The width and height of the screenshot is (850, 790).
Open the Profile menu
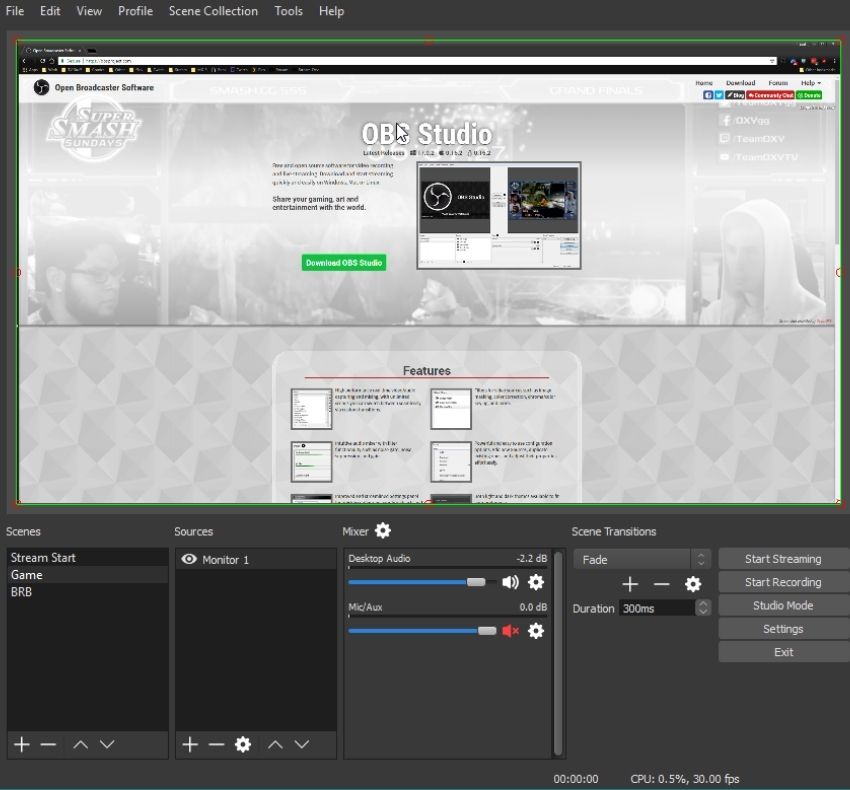[135, 11]
